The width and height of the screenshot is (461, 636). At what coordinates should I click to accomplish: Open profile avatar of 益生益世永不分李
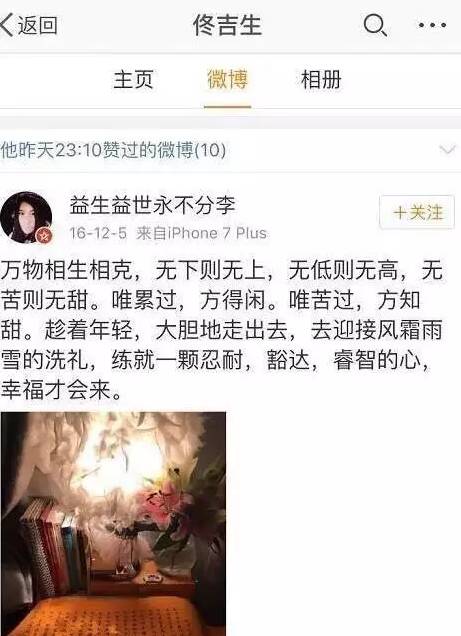tap(26, 217)
